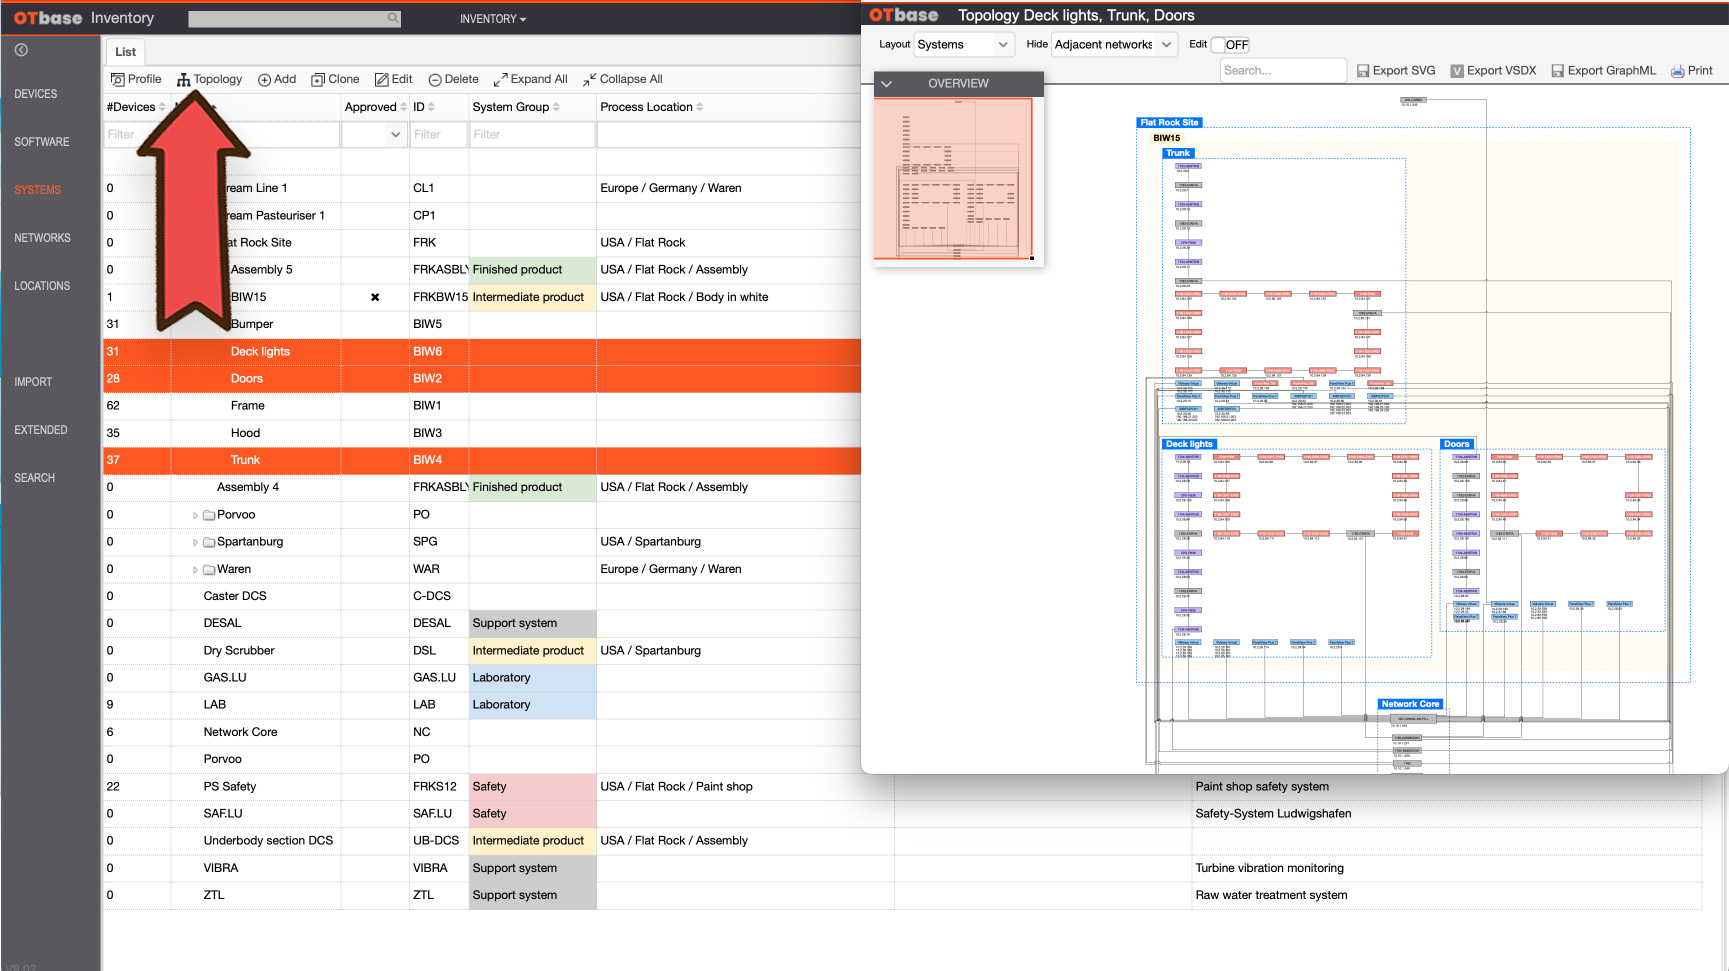The width and height of the screenshot is (1729, 971).
Task: Go to LOCATIONS section
Action: 42,286
